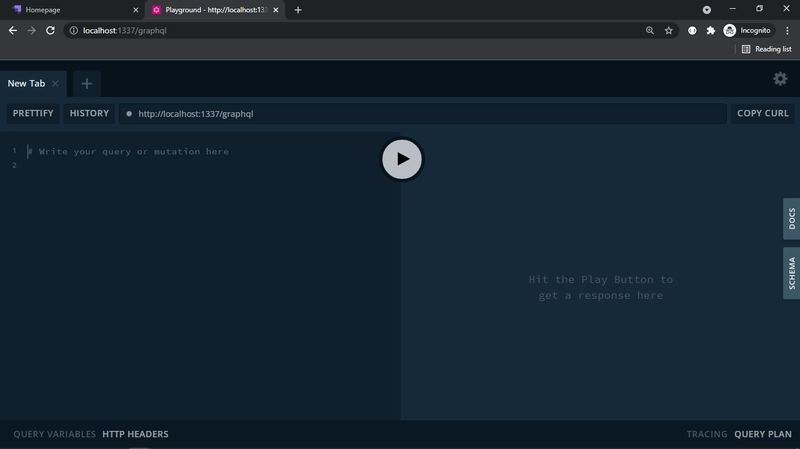Viewport: 800px width, 449px height.
Task: Close the Playground browser tab
Action: click(x=276, y=10)
